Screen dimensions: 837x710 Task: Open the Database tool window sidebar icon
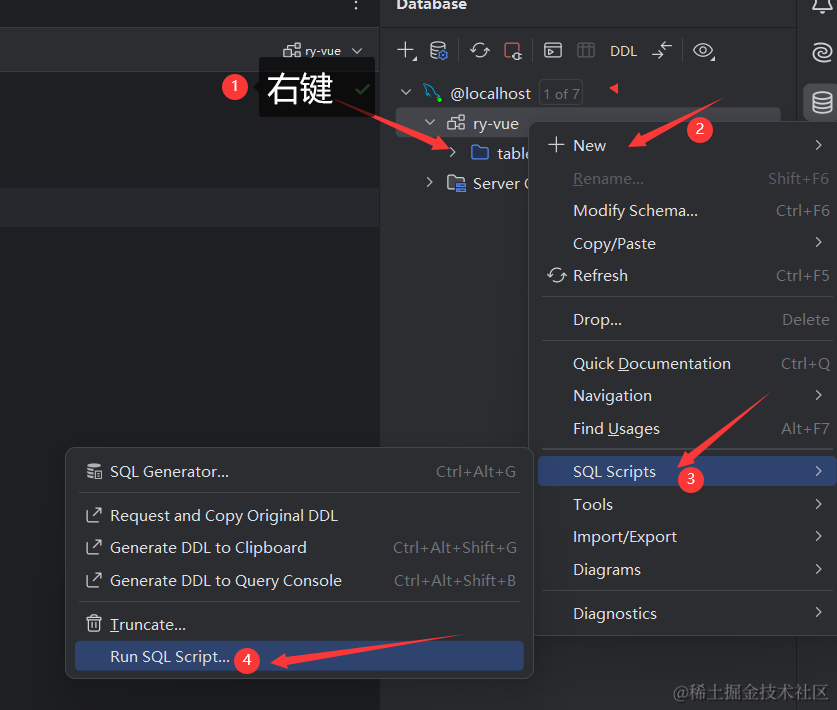pyautogui.click(x=821, y=102)
